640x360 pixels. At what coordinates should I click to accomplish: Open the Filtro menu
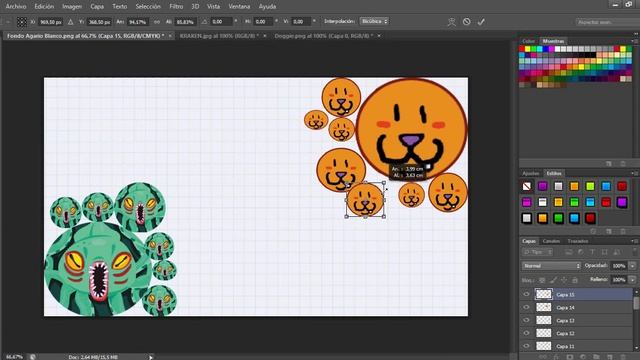176,7
